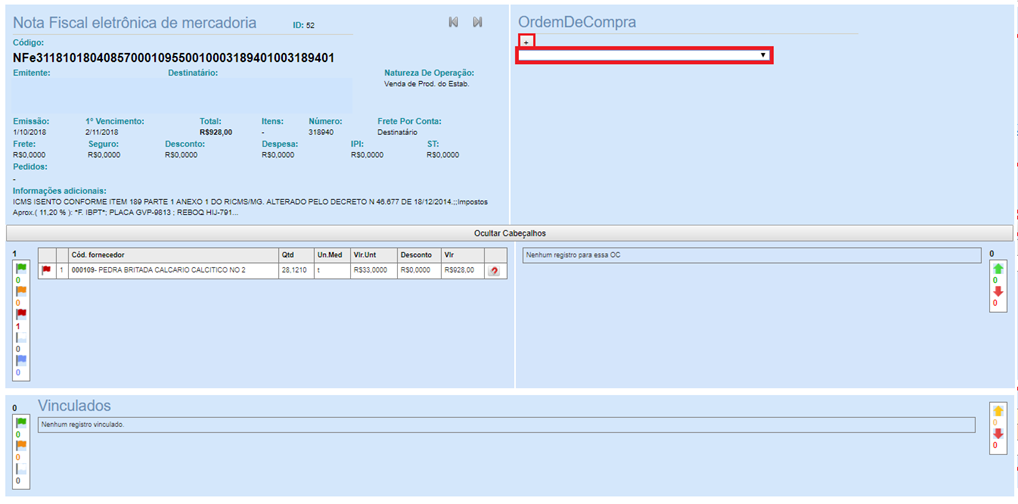
Task: Click the plus button under OrdemDeCompra
Action: pyautogui.click(x=527, y=42)
